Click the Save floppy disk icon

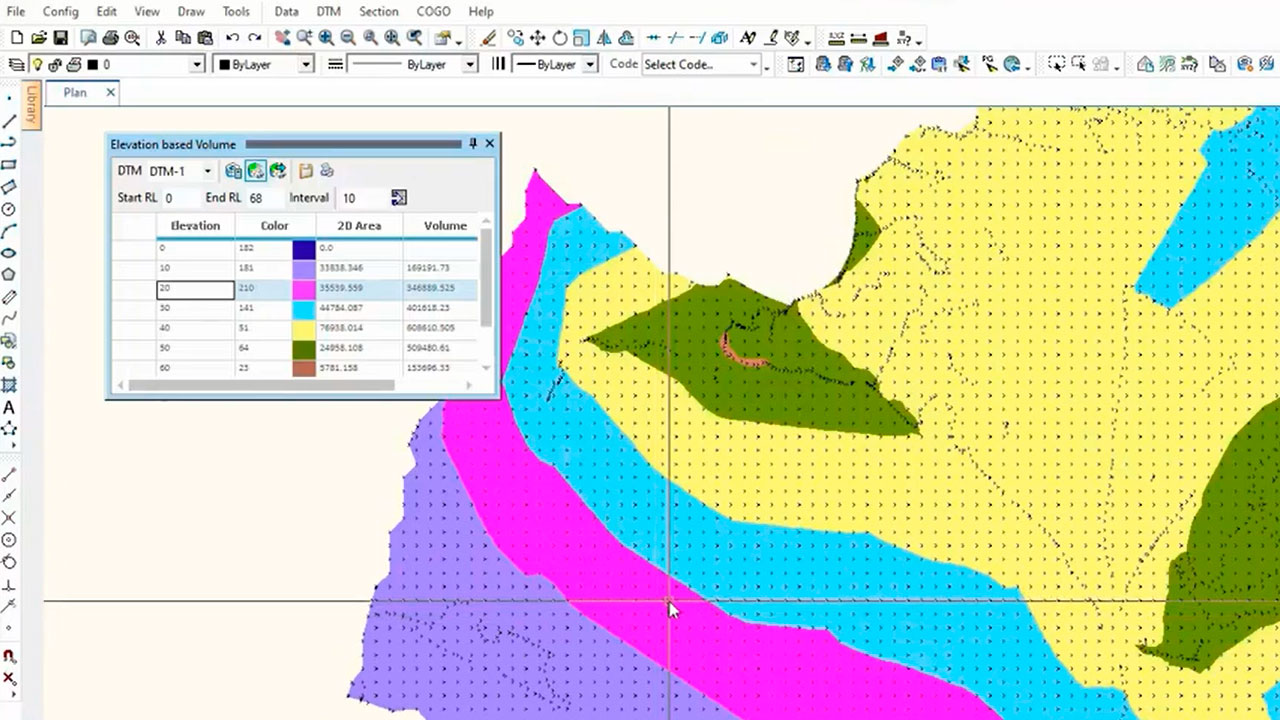60,38
